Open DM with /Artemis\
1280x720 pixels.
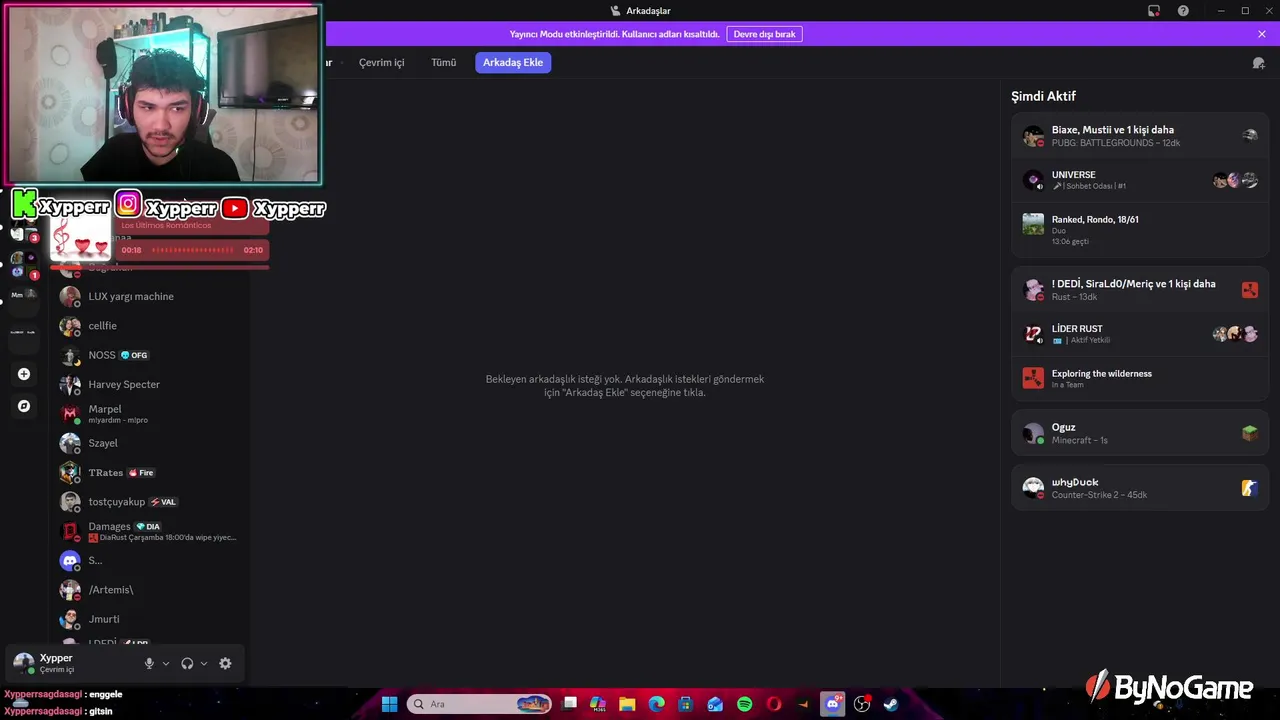click(150, 590)
